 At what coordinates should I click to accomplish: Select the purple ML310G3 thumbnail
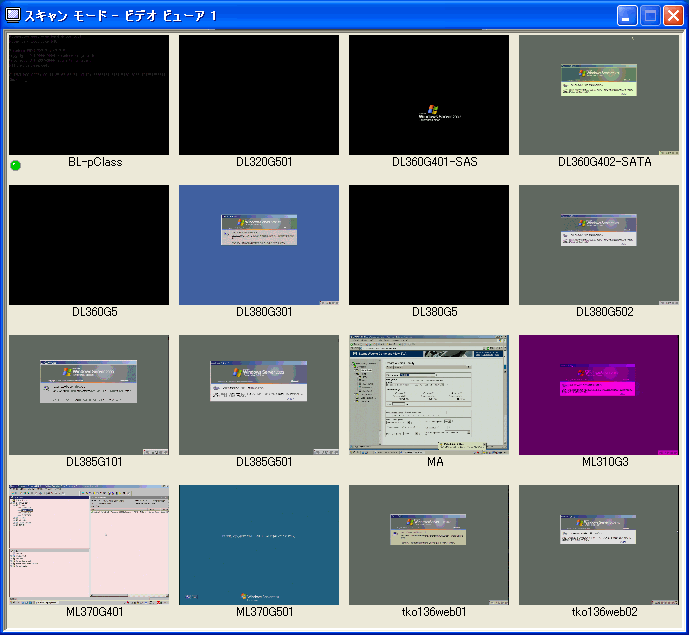coord(599,395)
